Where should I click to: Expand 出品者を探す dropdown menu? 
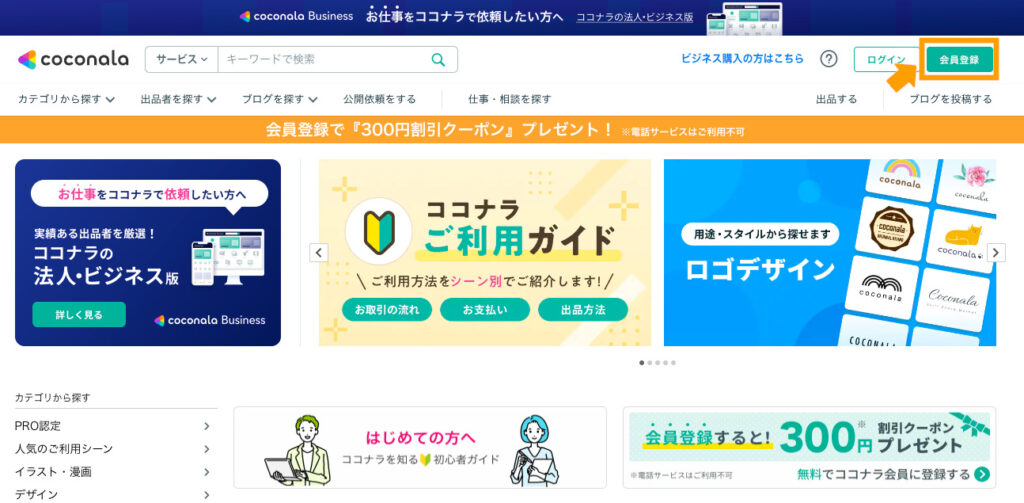pos(178,99)
